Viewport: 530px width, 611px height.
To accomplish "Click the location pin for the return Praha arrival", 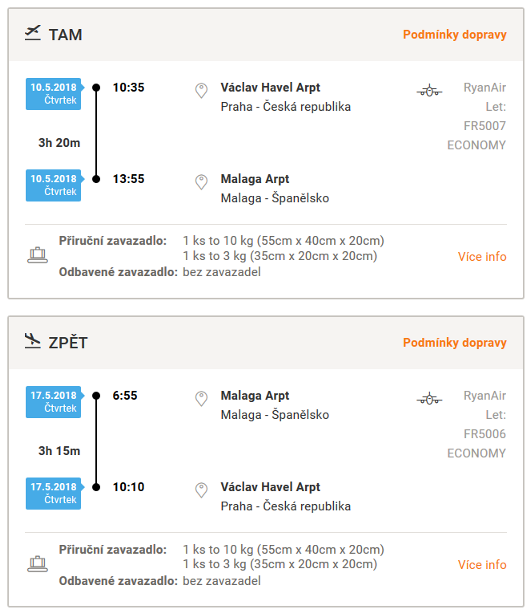I will [201, 490].
